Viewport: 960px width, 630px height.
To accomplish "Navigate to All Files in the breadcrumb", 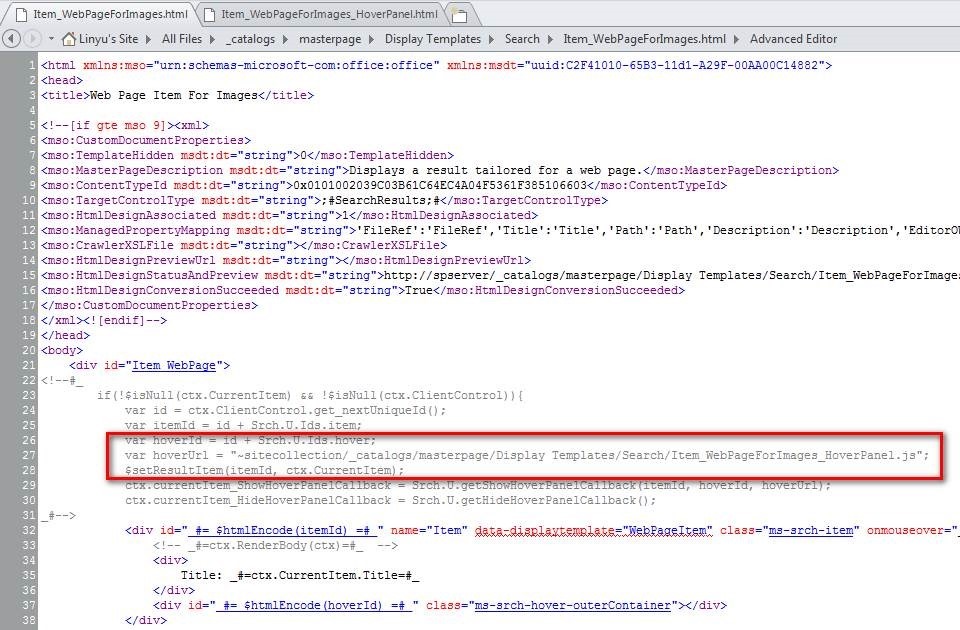I will [x=182, y=39].
